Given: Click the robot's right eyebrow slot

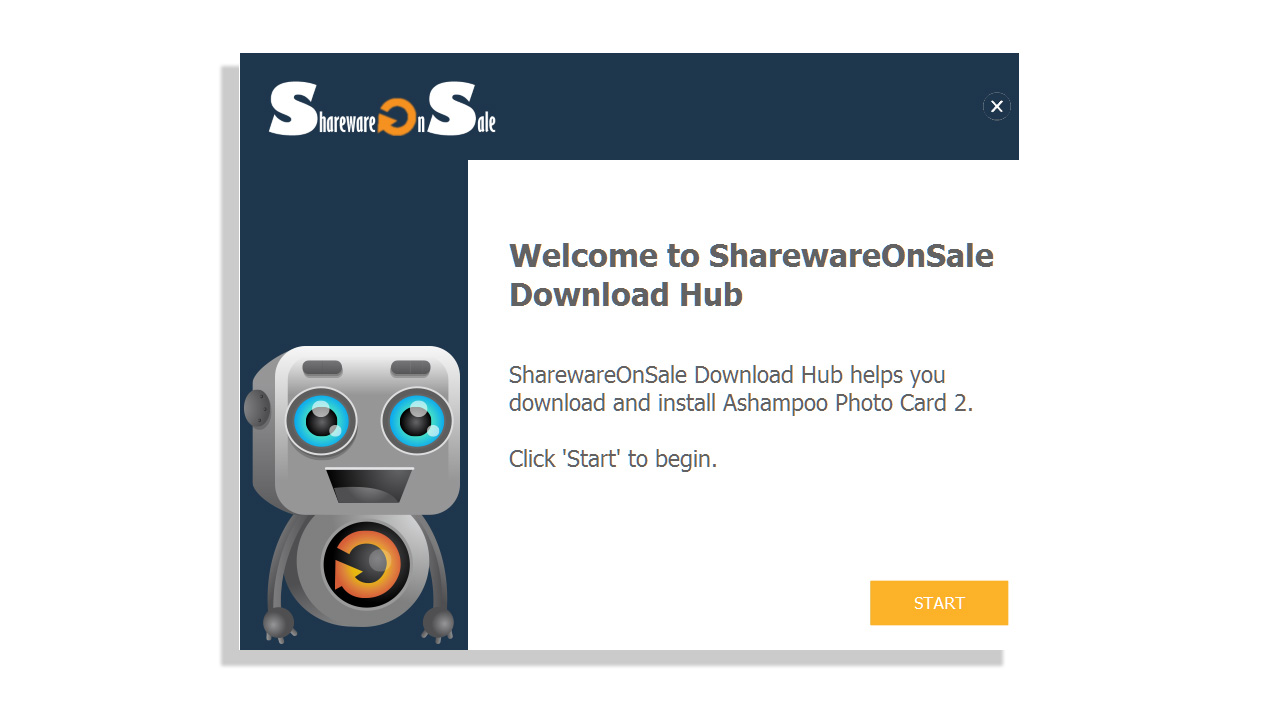Looking at the screenshot, I should pyautogui.click(x=410, y=368).
